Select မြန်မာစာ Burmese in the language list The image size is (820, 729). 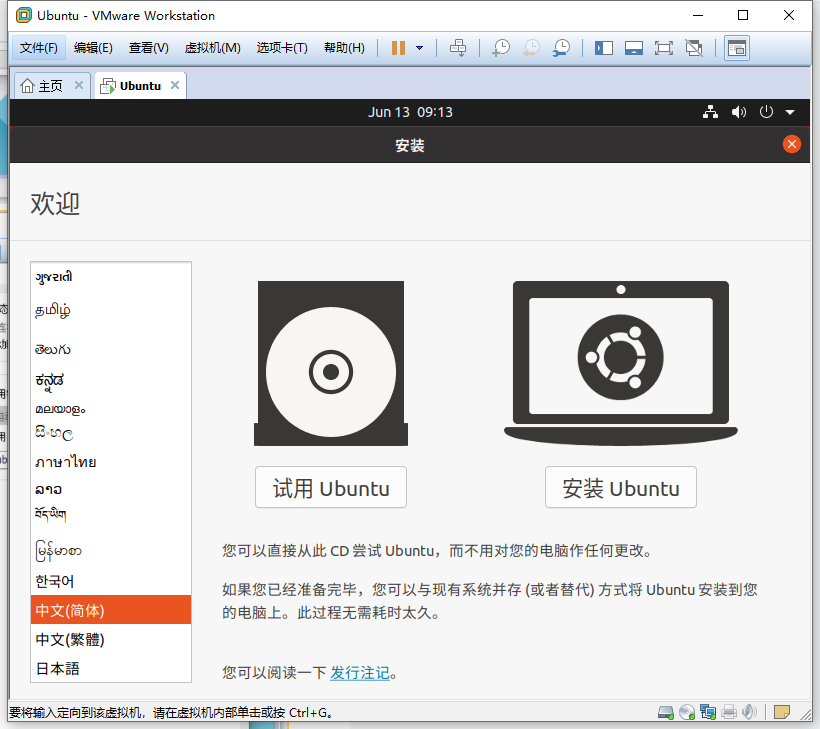[x=111, y=551]
